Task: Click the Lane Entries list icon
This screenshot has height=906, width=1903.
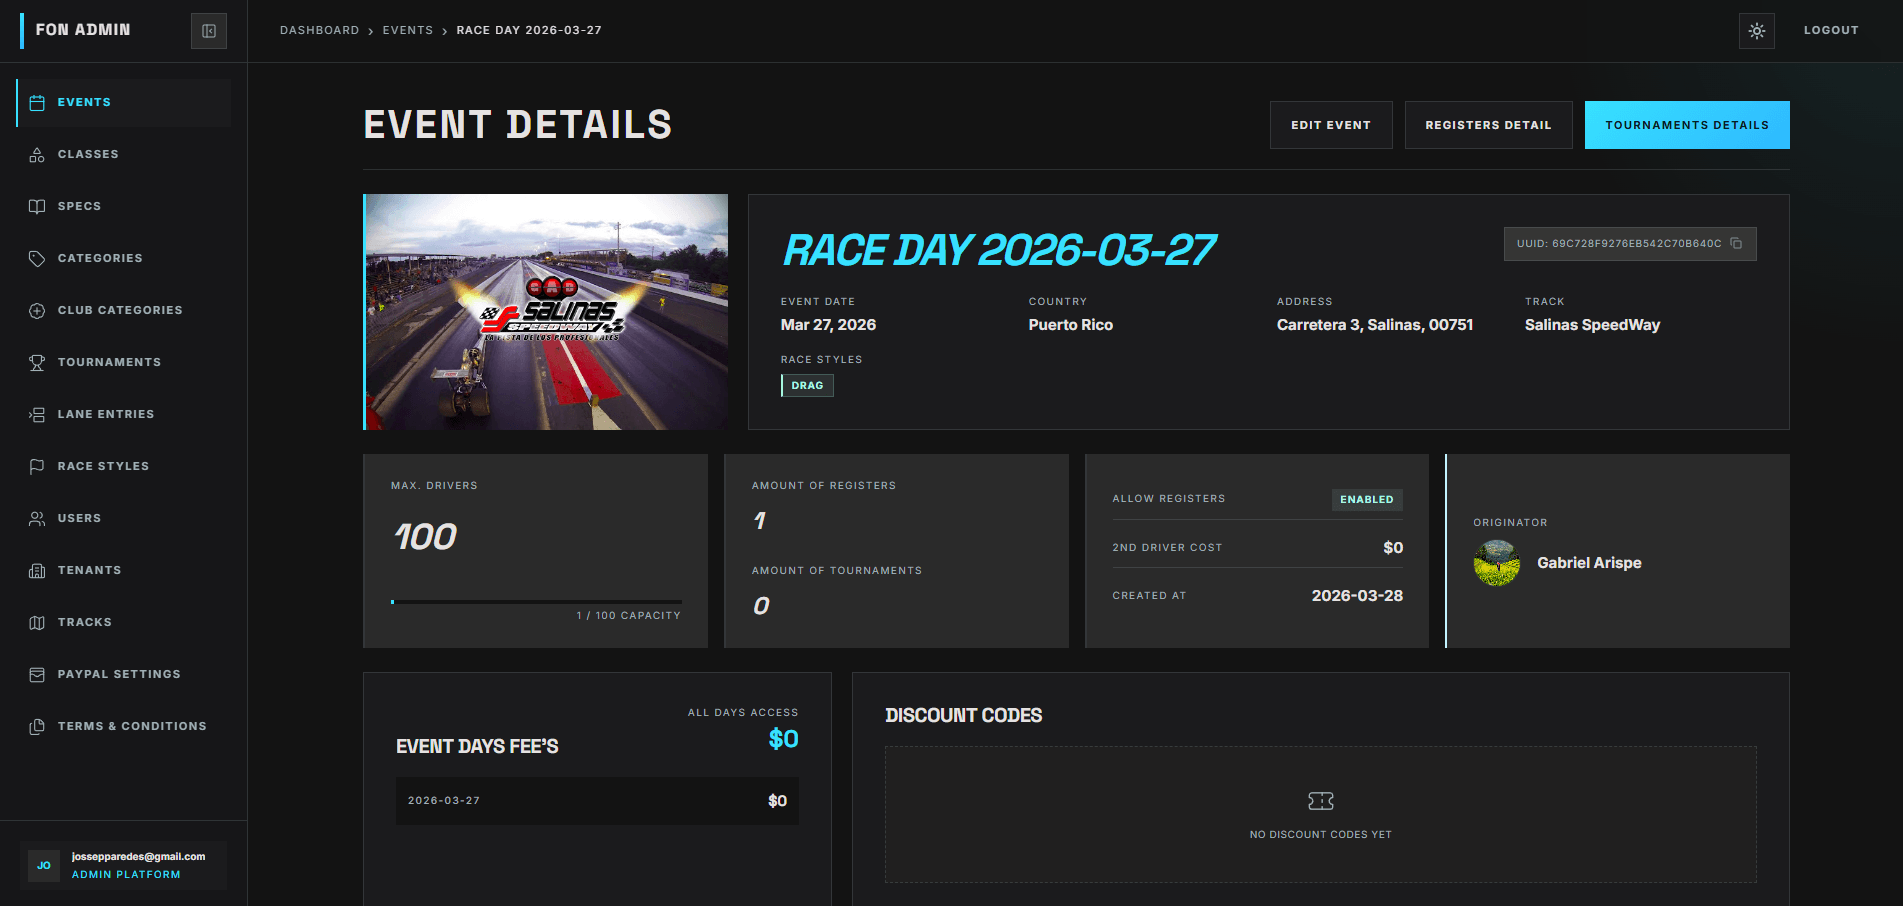Action: pos(37,415)
